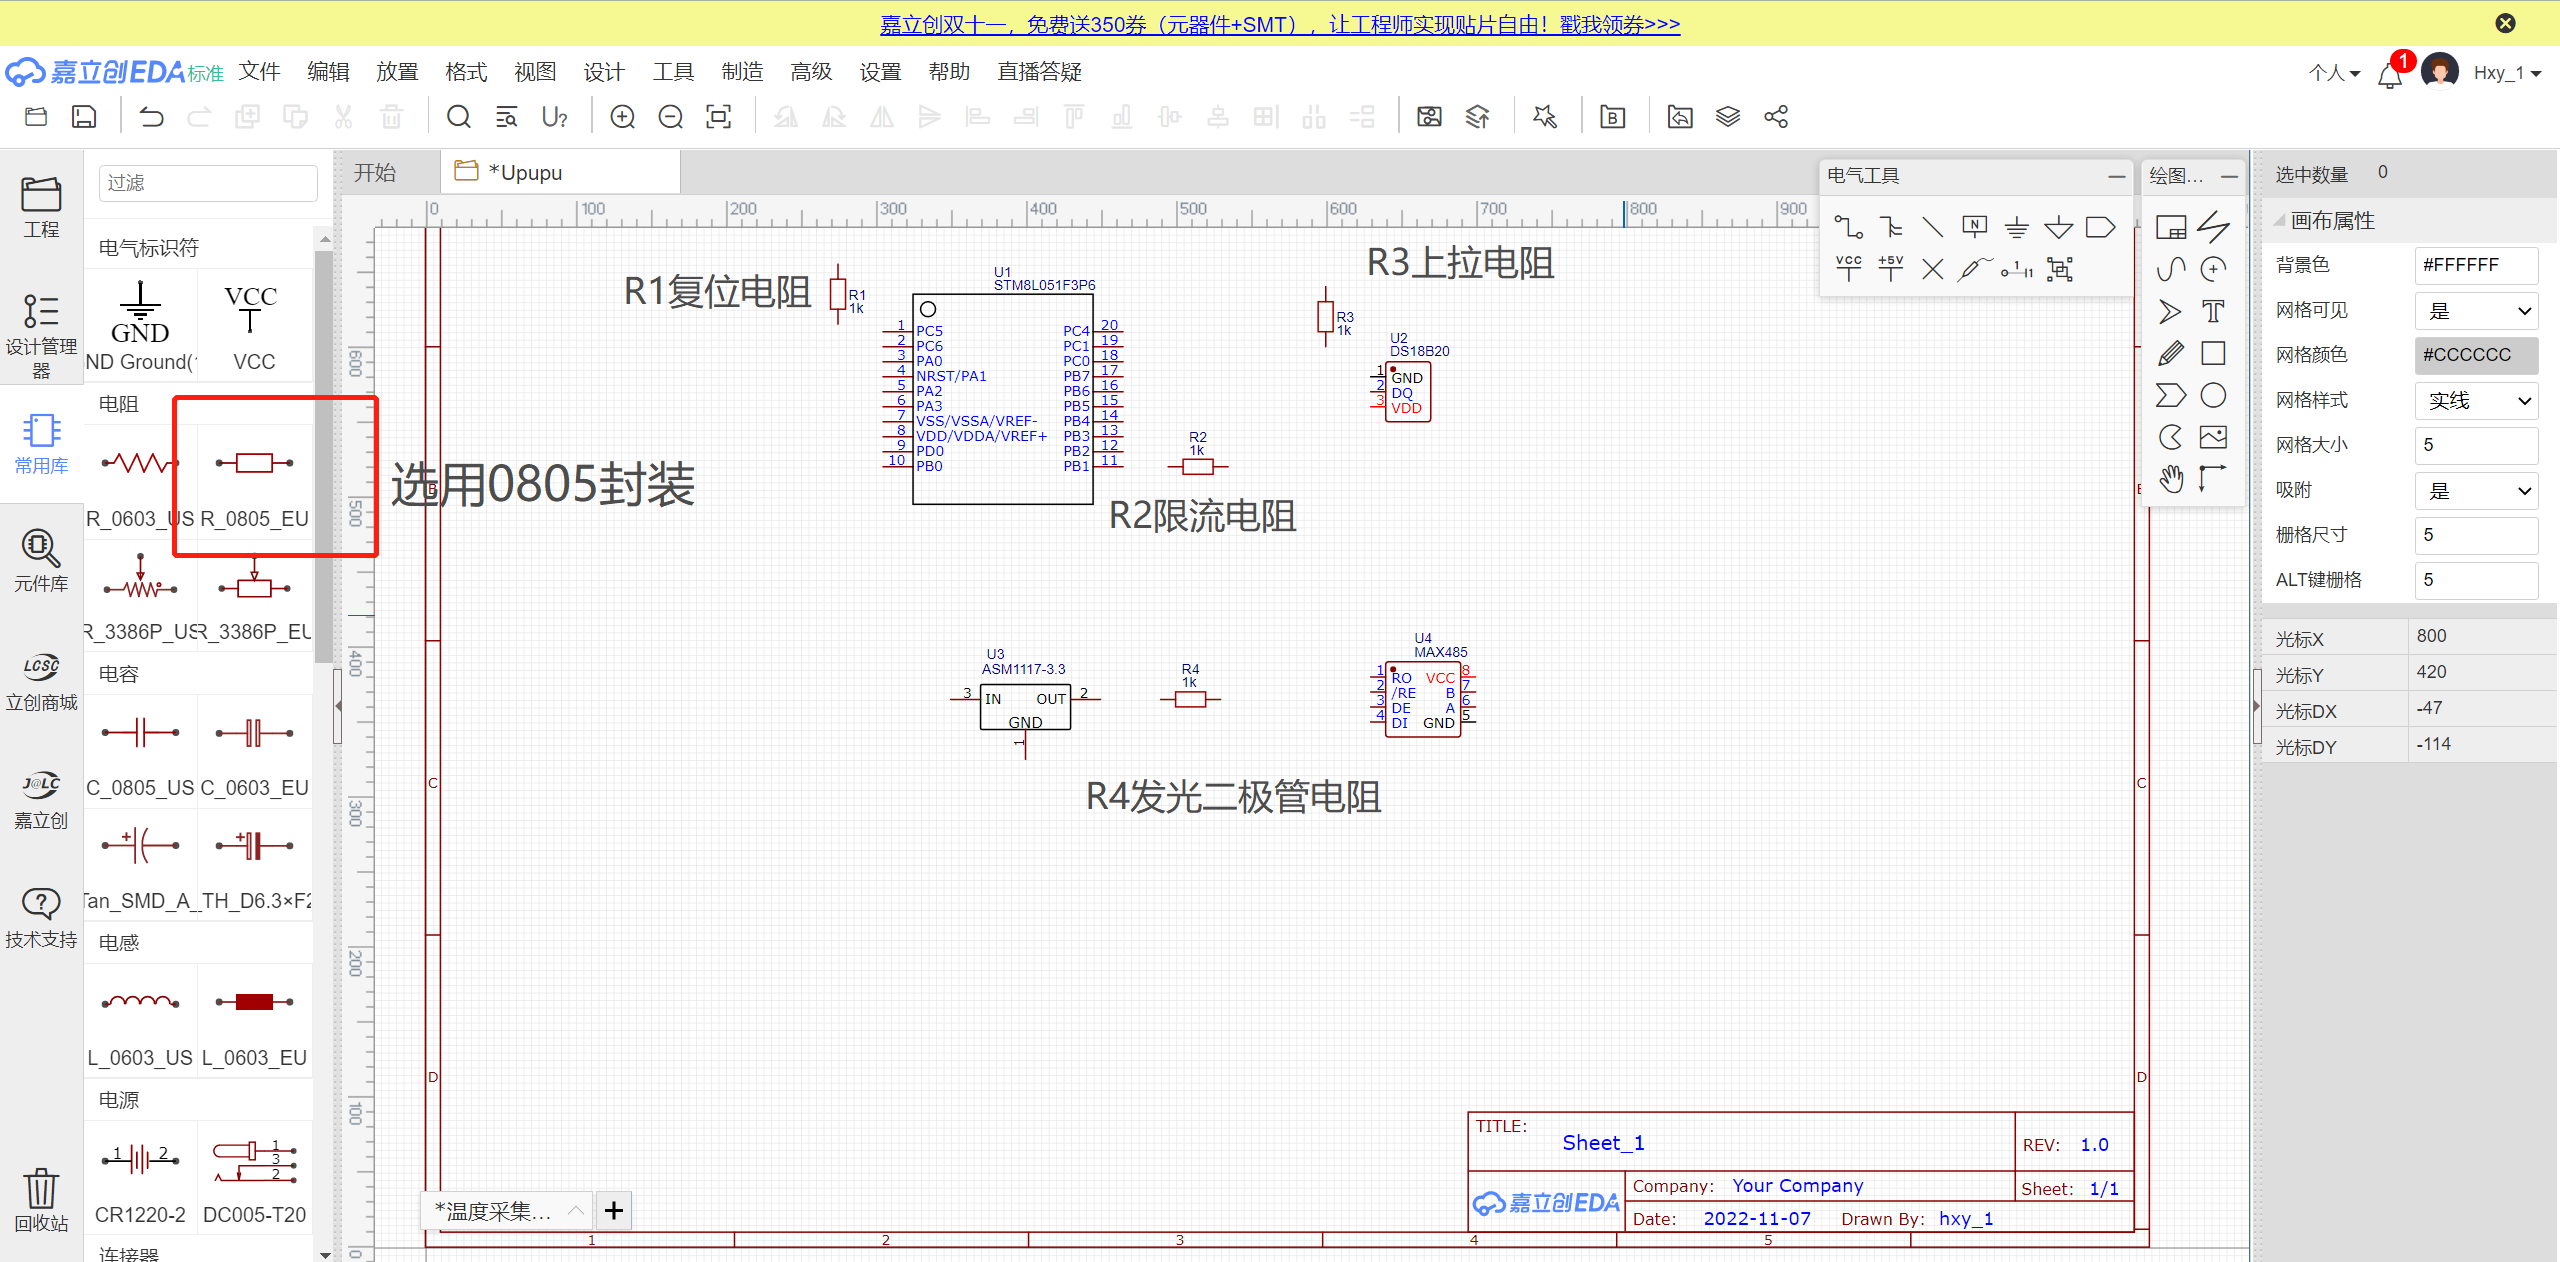Select the ellipse tool in drawing tools
This screenshot has height=1262, width=2560.
(2213, 395)
